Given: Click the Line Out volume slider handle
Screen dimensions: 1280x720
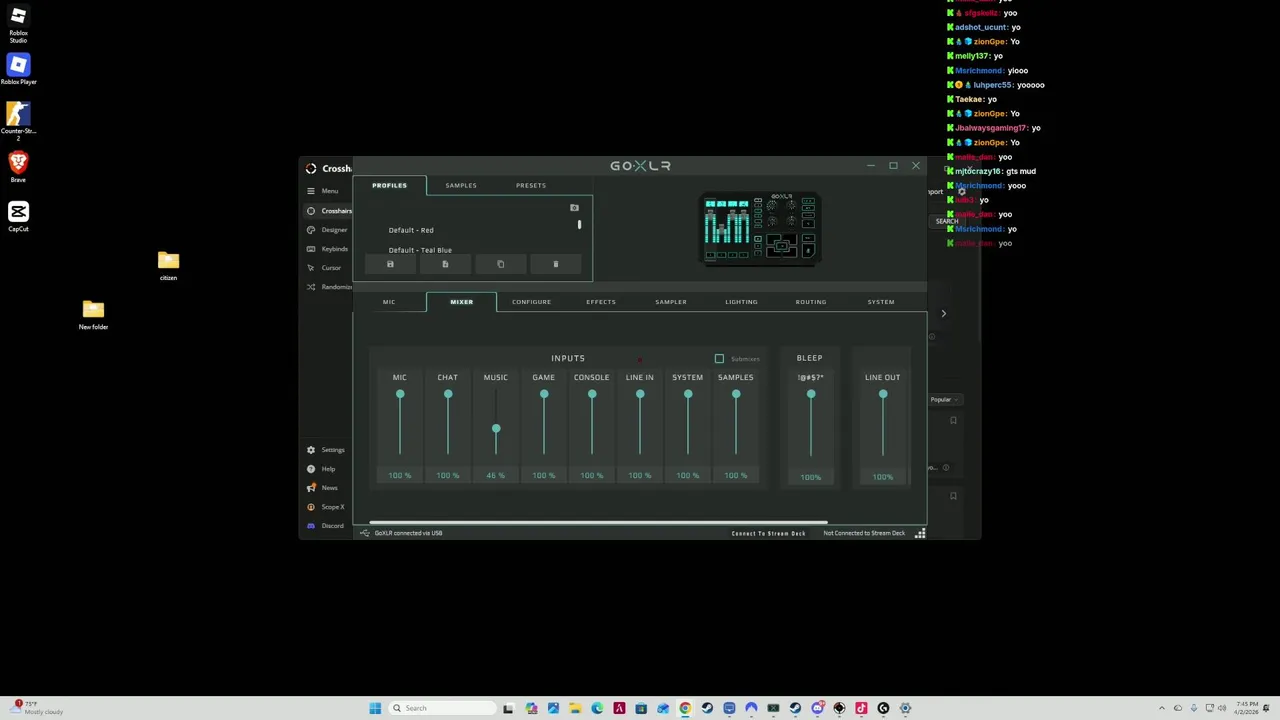Looking at the screenshot, I should (x=883, y=395).
